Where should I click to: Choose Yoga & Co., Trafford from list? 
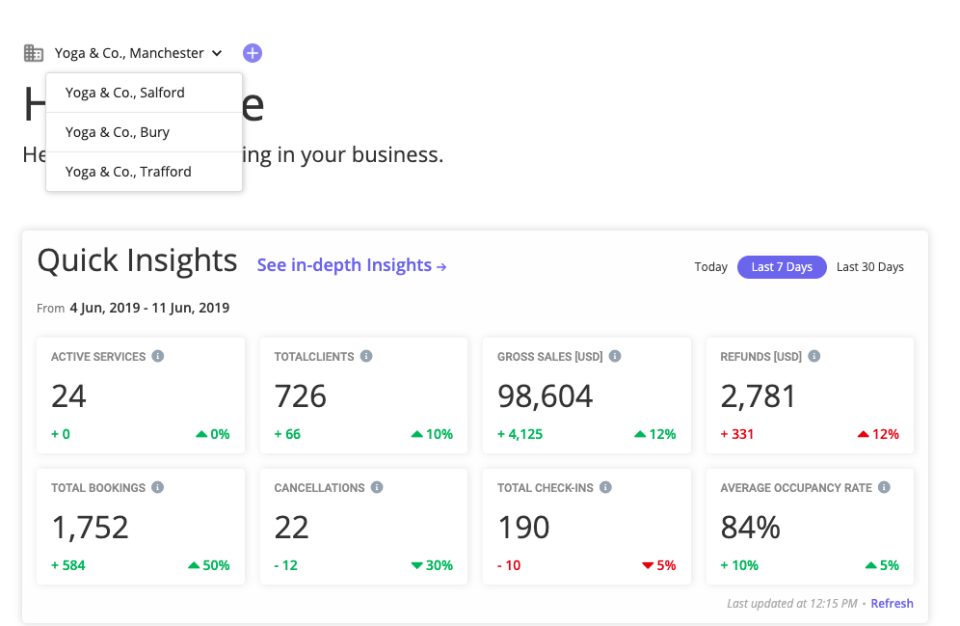[x=128, y=172]
